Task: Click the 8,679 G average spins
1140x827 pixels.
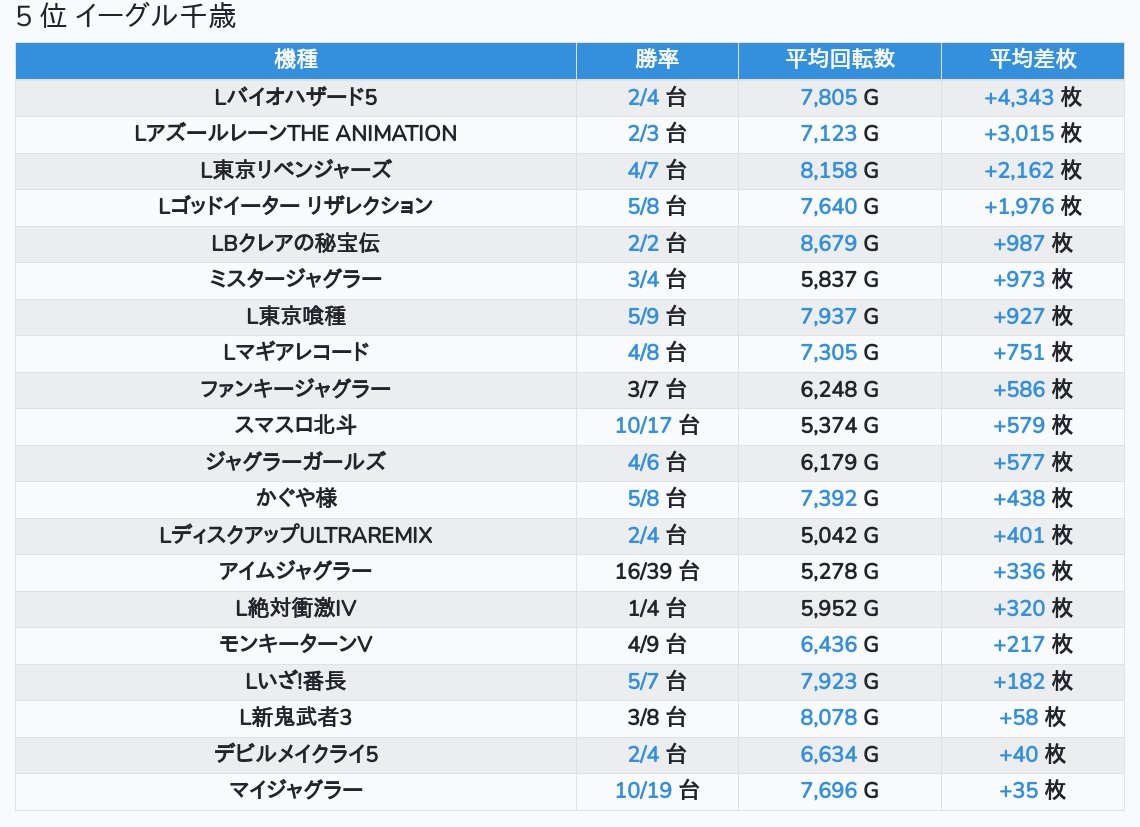Action: click(829, 243)
